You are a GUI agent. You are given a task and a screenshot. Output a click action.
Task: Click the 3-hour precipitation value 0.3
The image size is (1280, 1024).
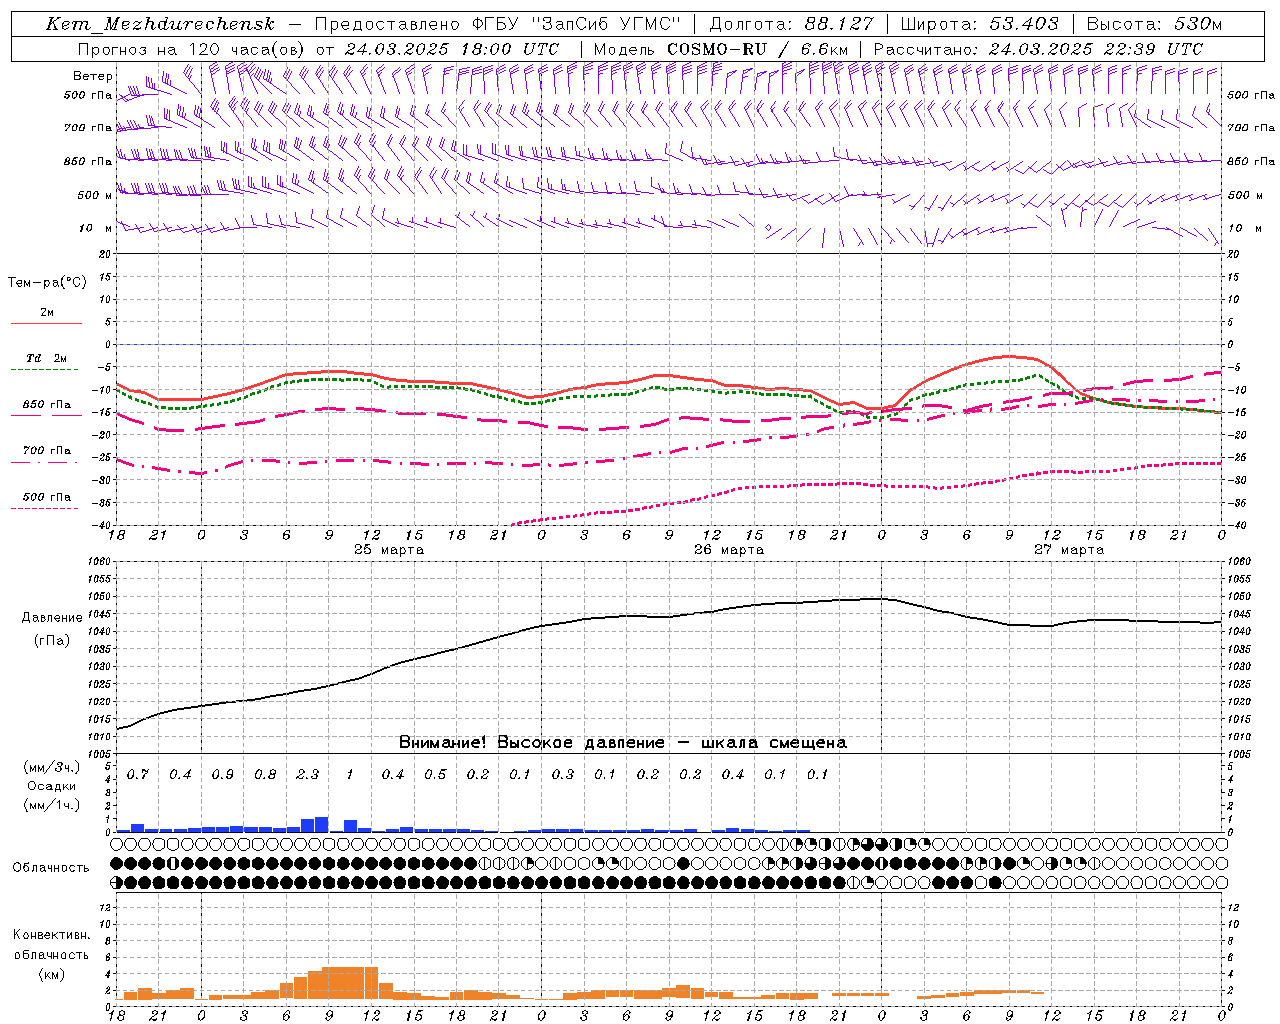[x=563, y=774]
